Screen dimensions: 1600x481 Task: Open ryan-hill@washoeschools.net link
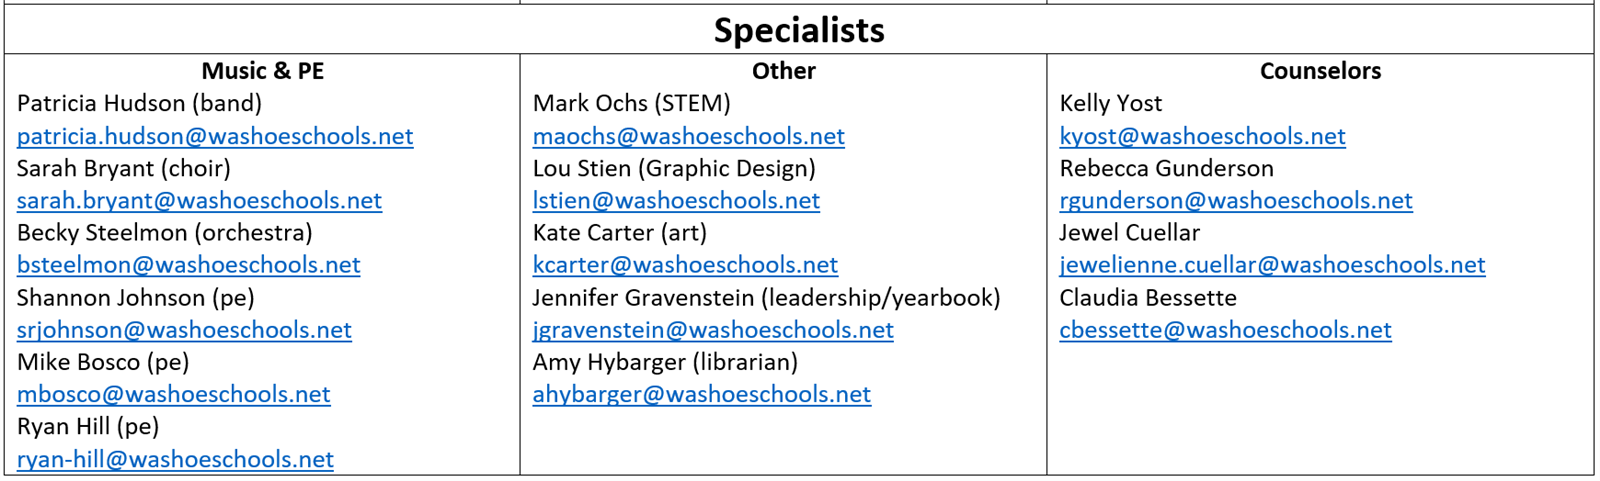point(175,459)
